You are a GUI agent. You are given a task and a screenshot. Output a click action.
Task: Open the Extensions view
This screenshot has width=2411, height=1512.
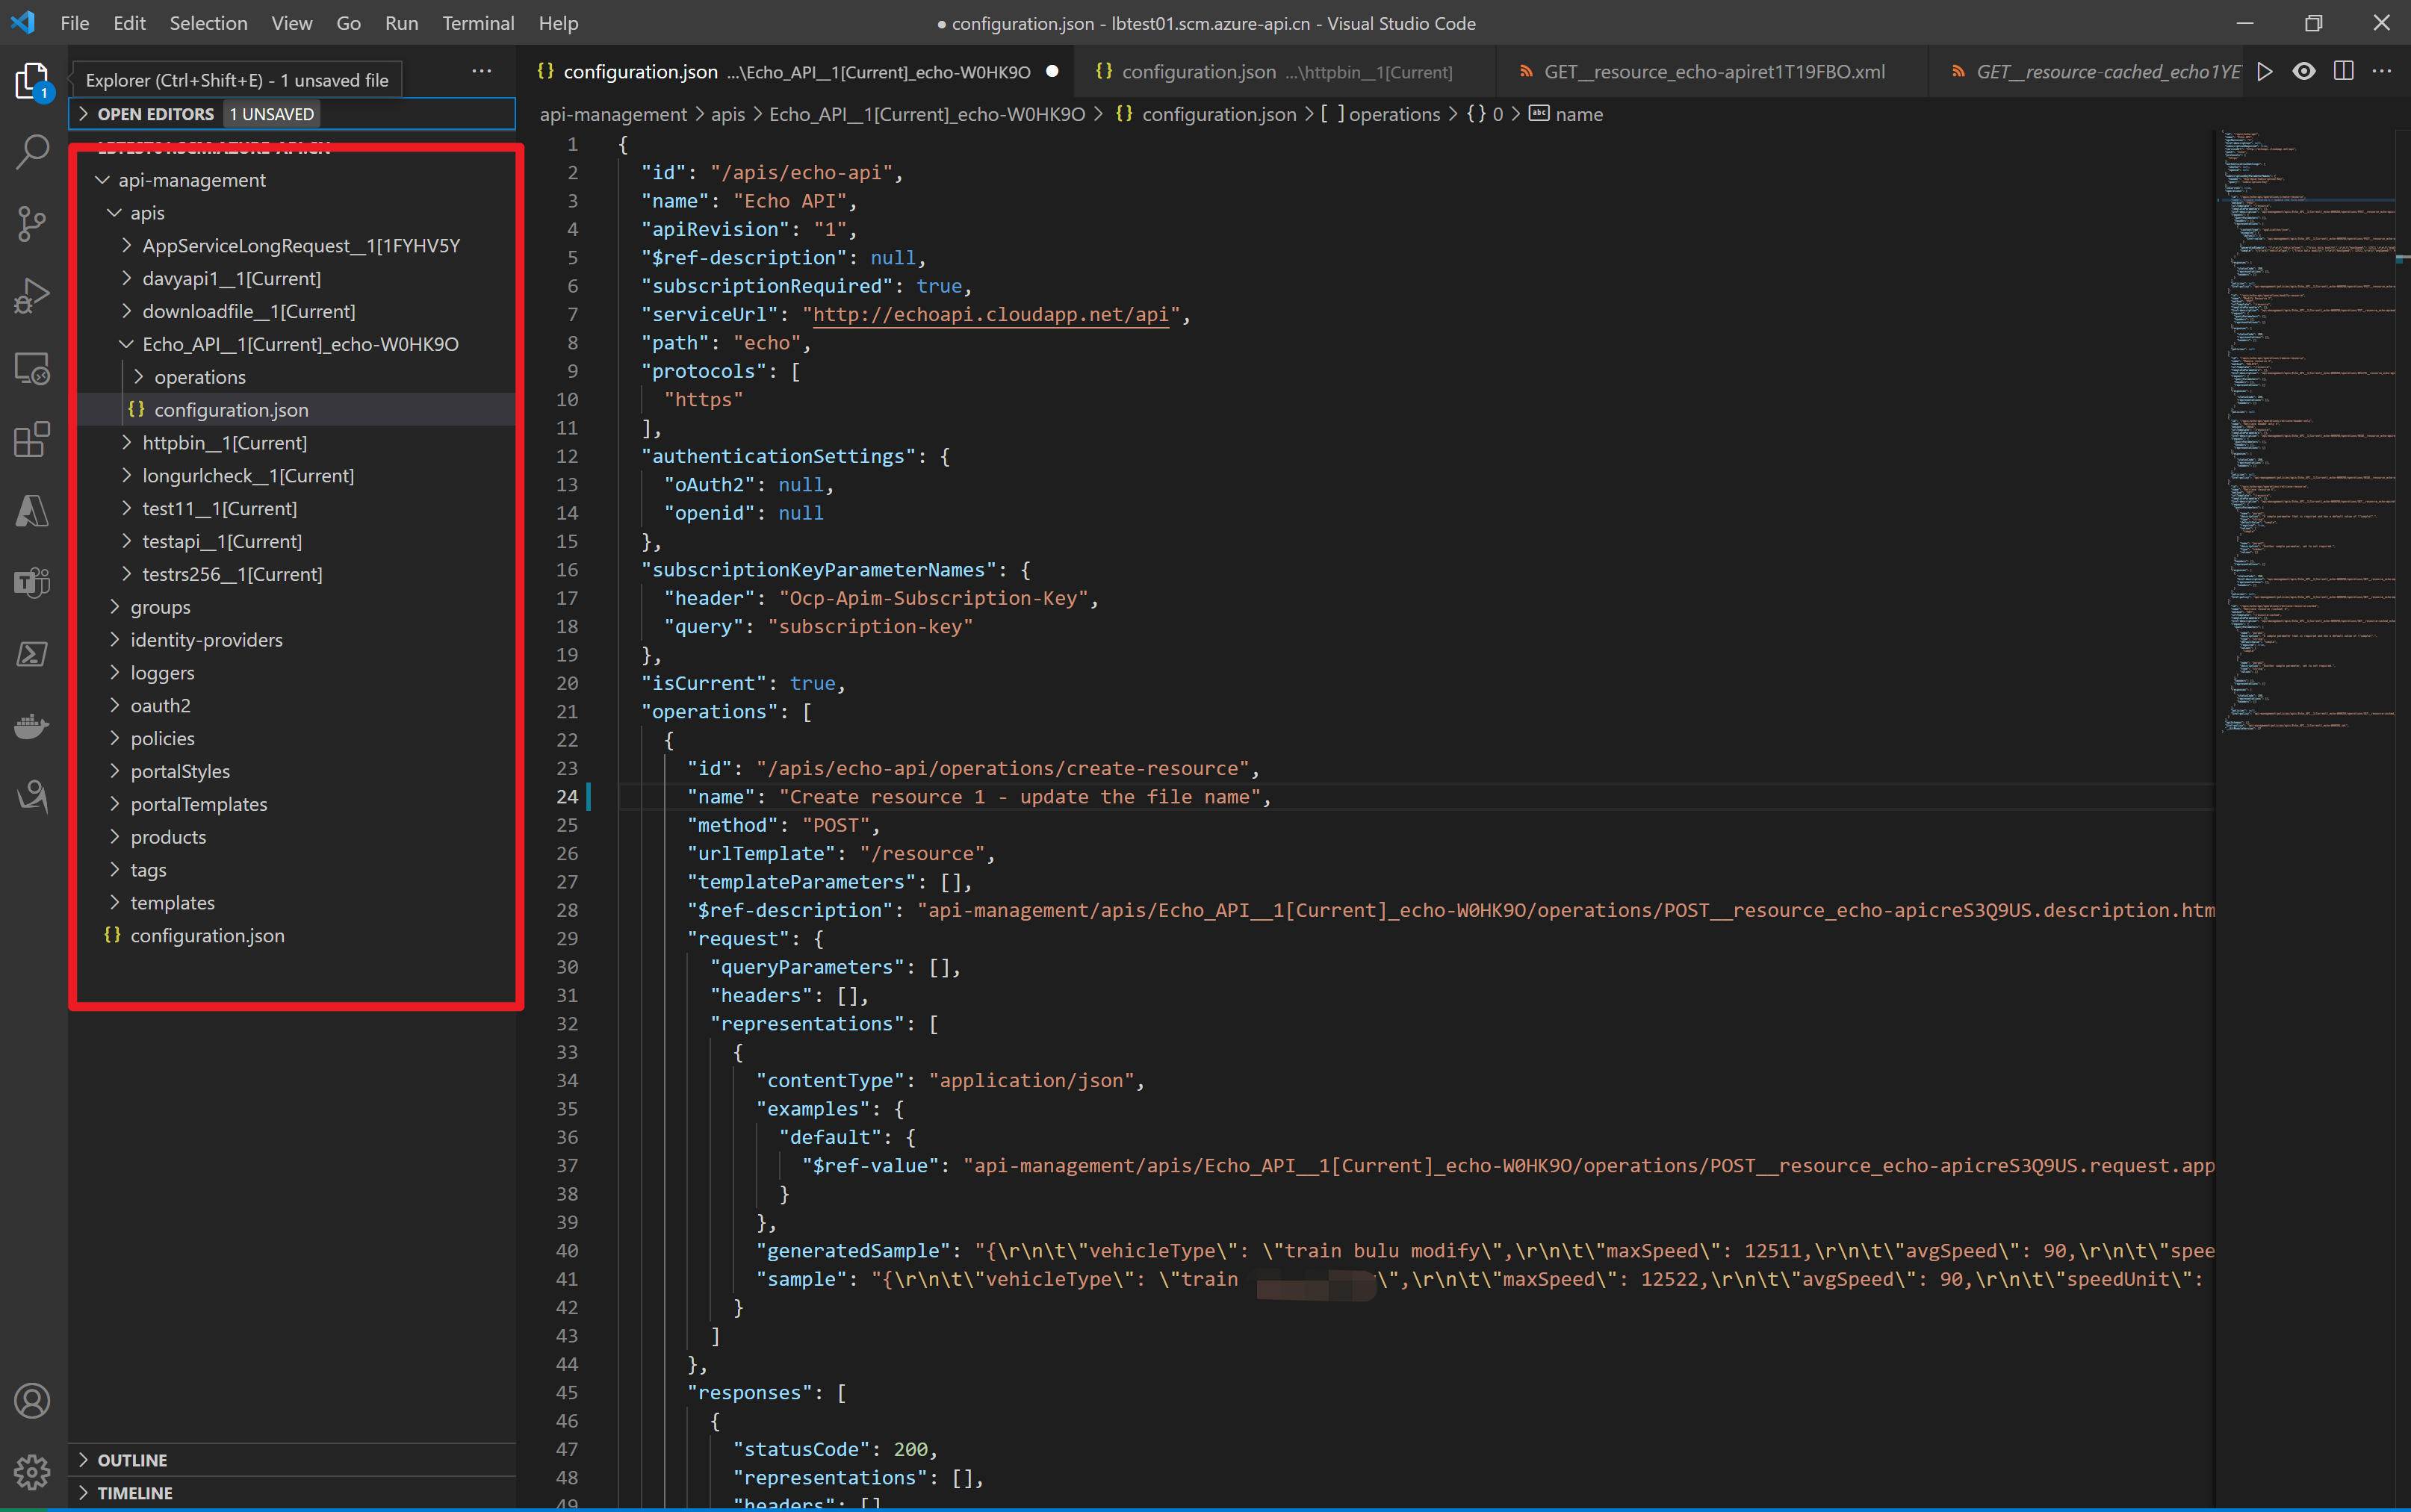coord(32,440)
